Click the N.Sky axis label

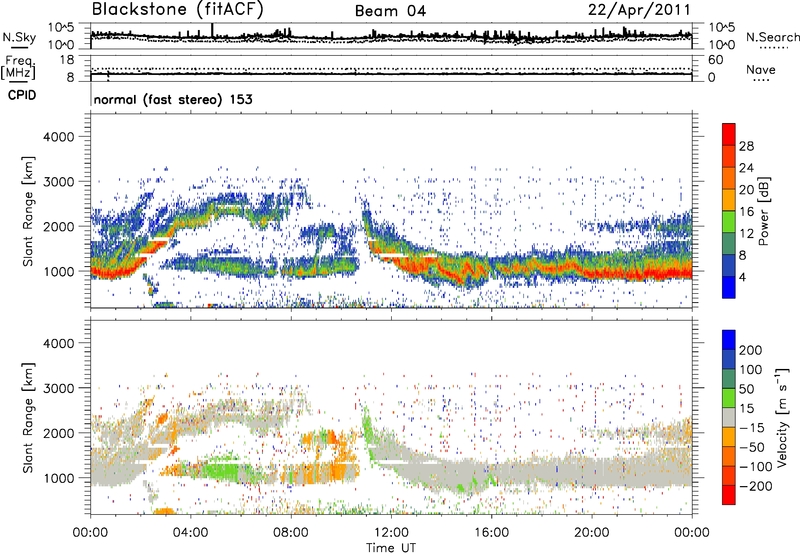19,37
